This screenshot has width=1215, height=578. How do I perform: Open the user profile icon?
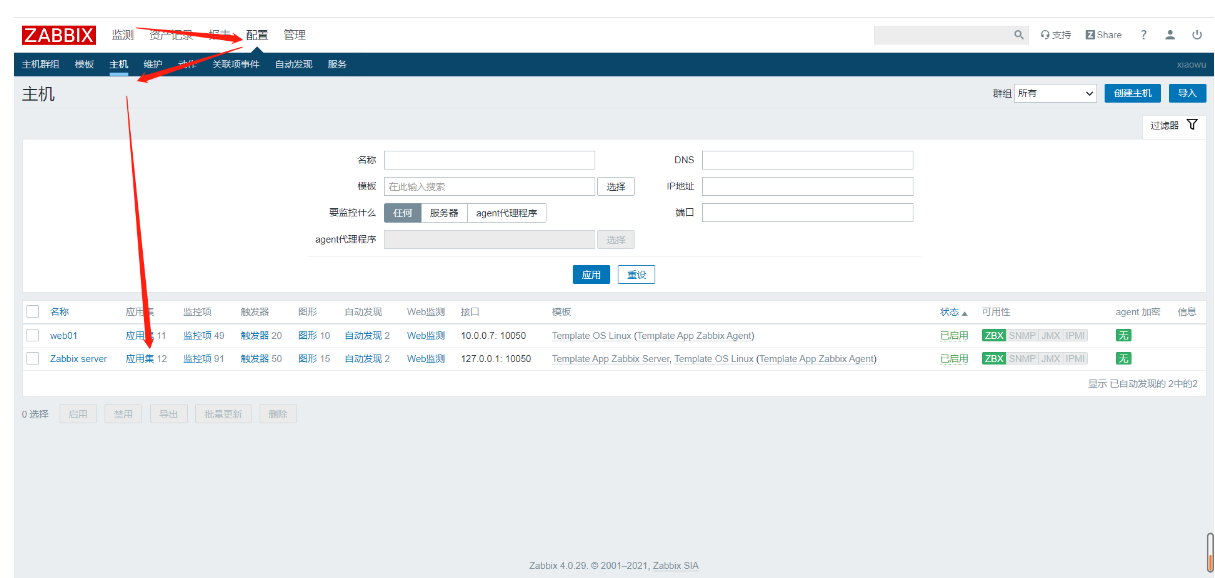[x=1170, y=35]
